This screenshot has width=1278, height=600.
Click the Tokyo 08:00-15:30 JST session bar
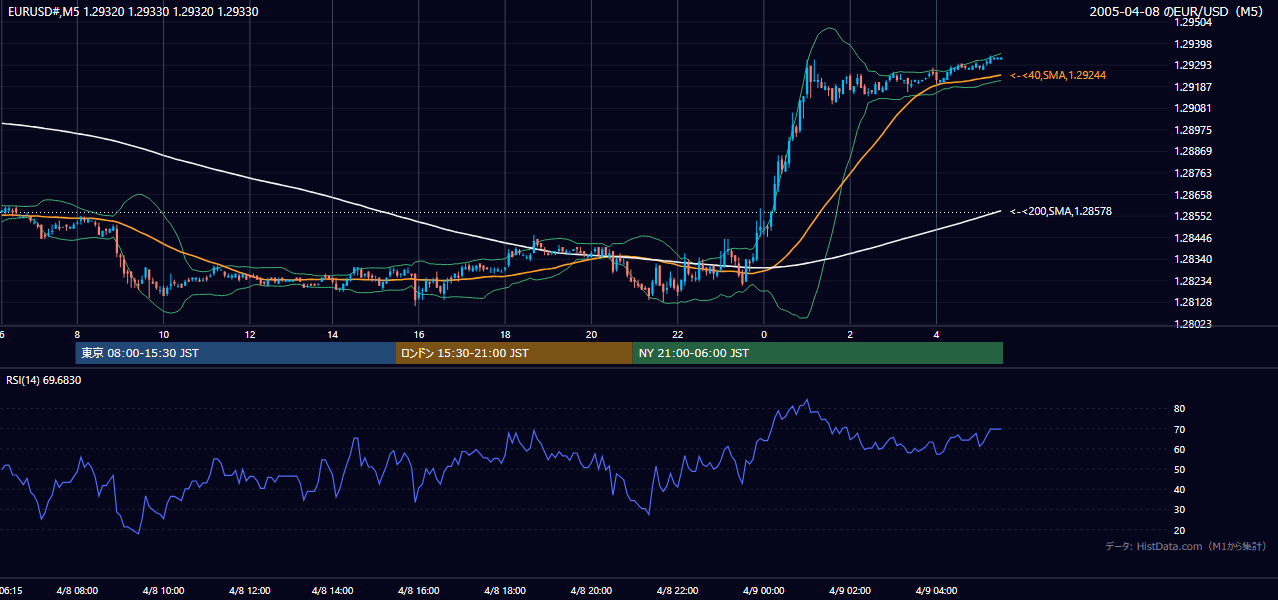coord(235,353)
